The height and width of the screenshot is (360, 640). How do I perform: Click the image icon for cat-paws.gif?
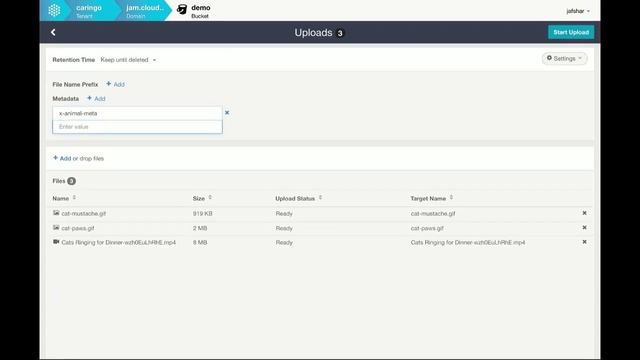point(56,227)
